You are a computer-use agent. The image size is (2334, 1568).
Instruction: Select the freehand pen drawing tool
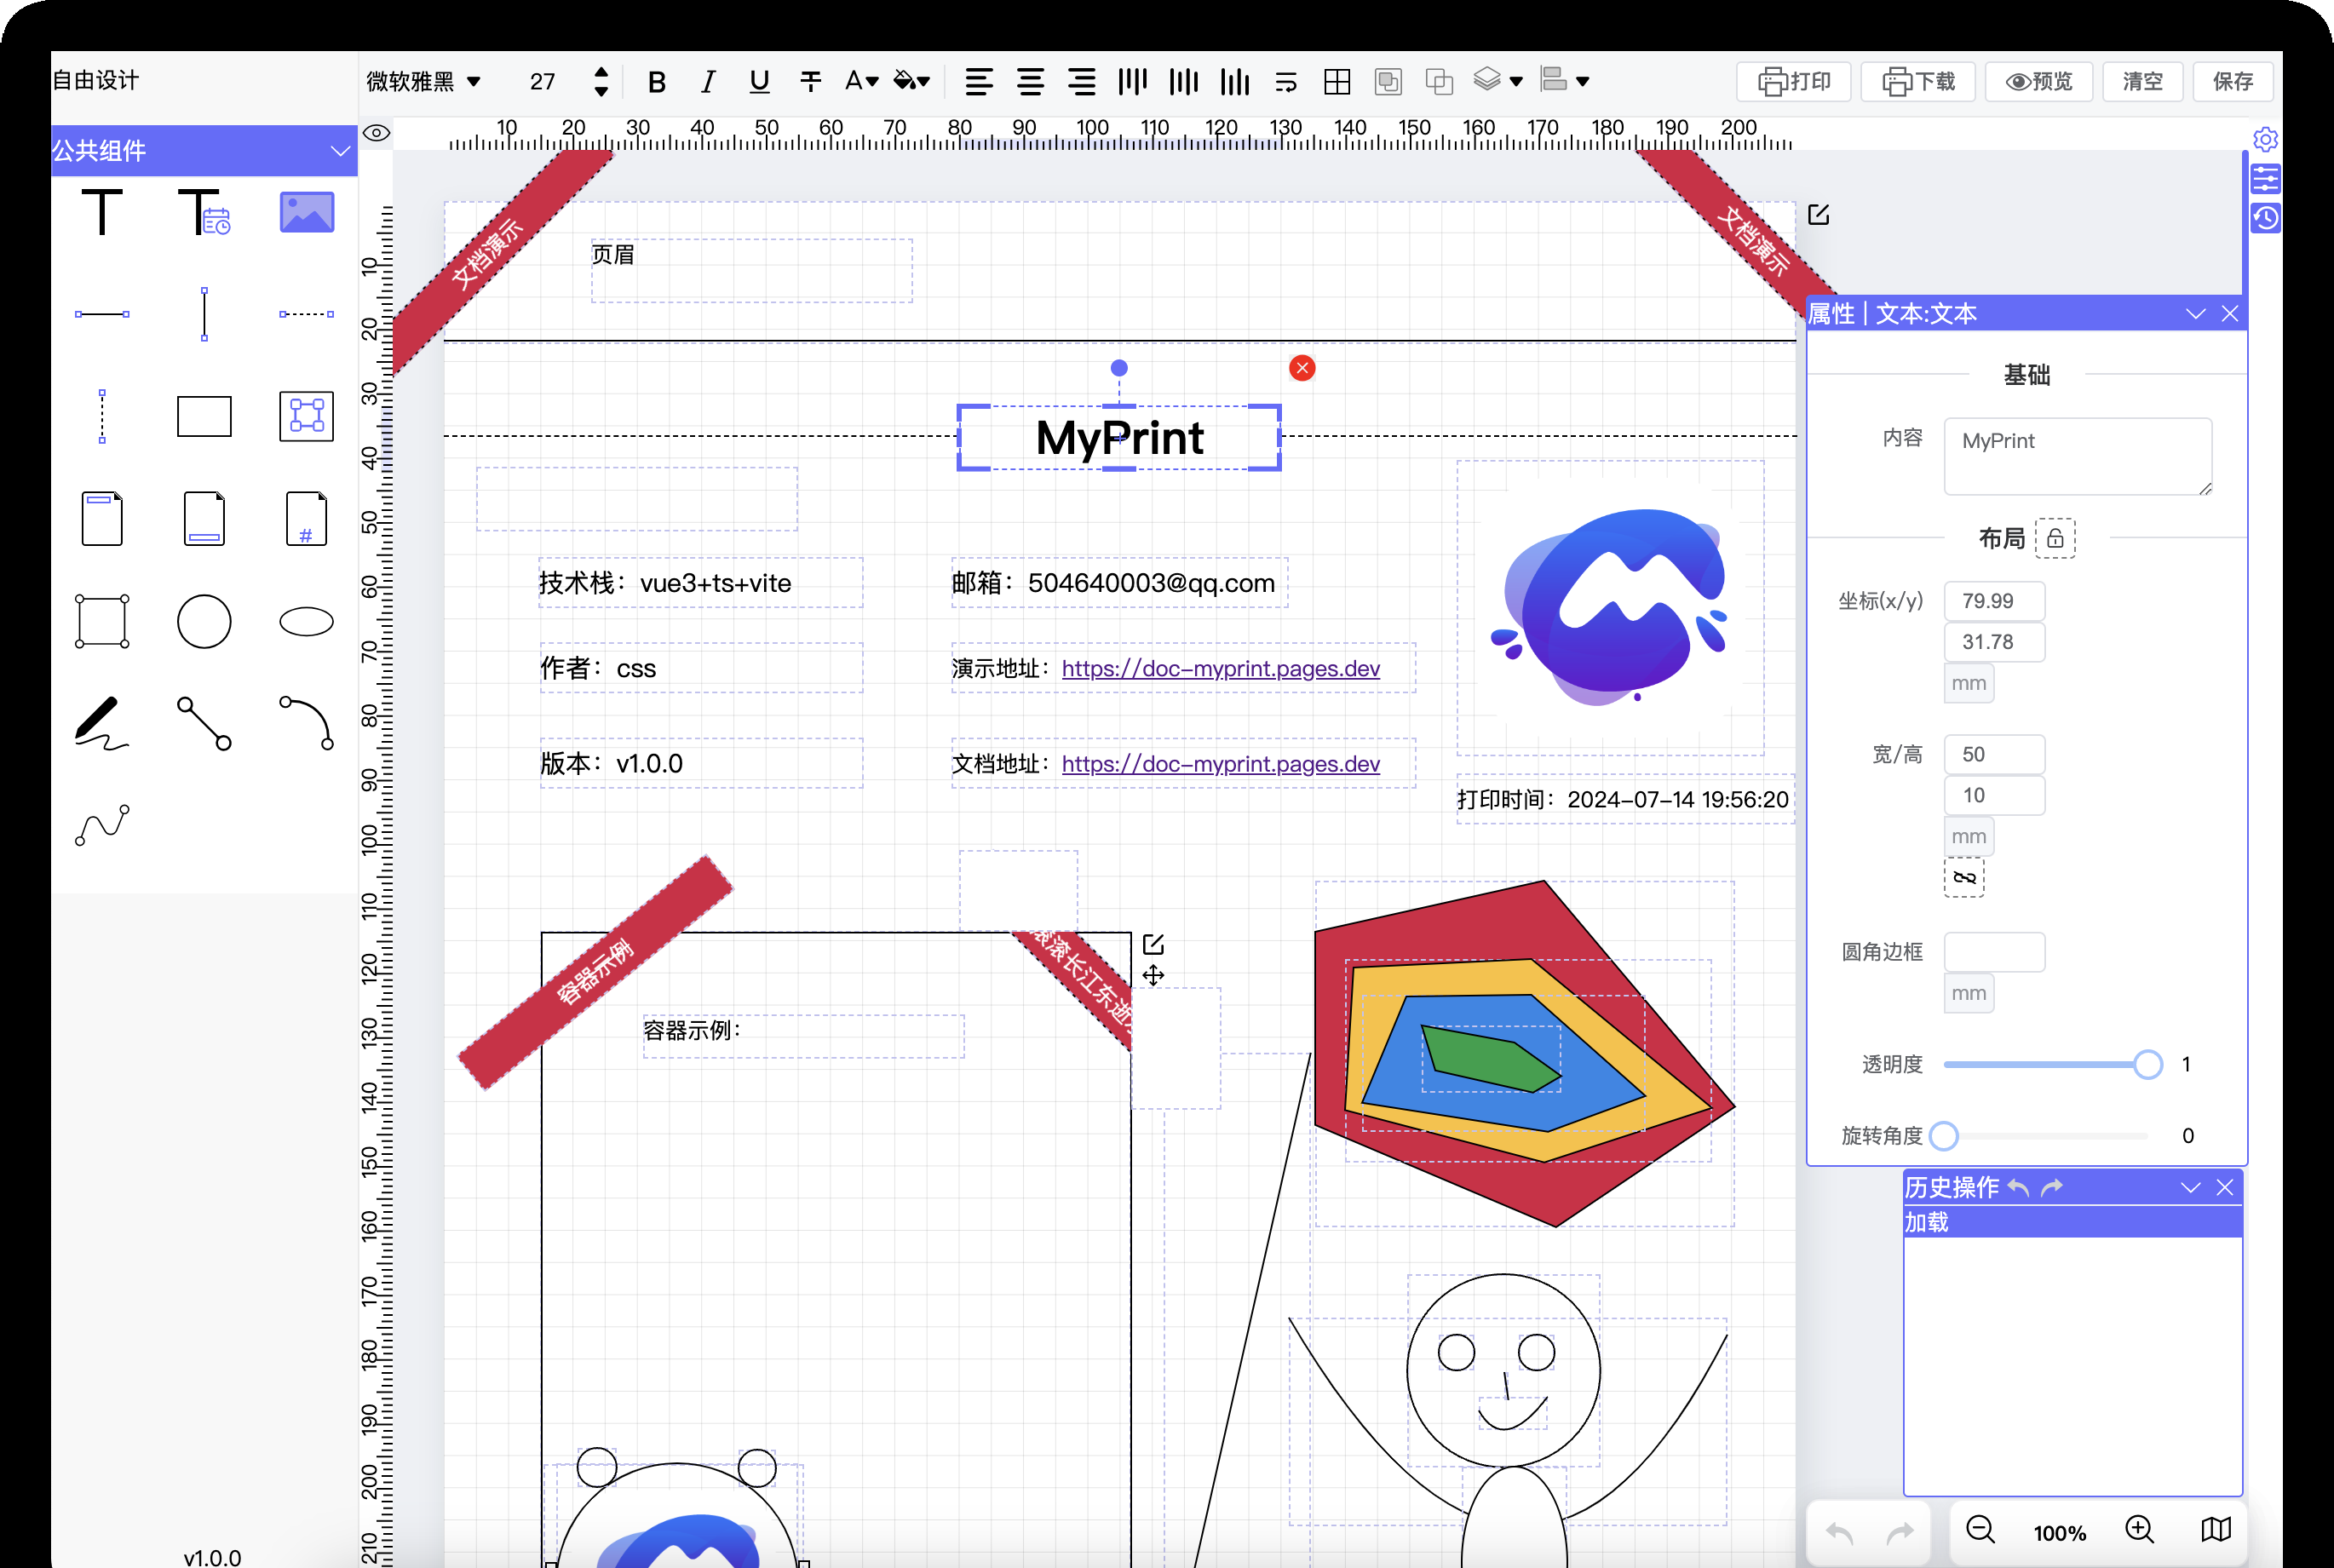click(x=102, y=723)
